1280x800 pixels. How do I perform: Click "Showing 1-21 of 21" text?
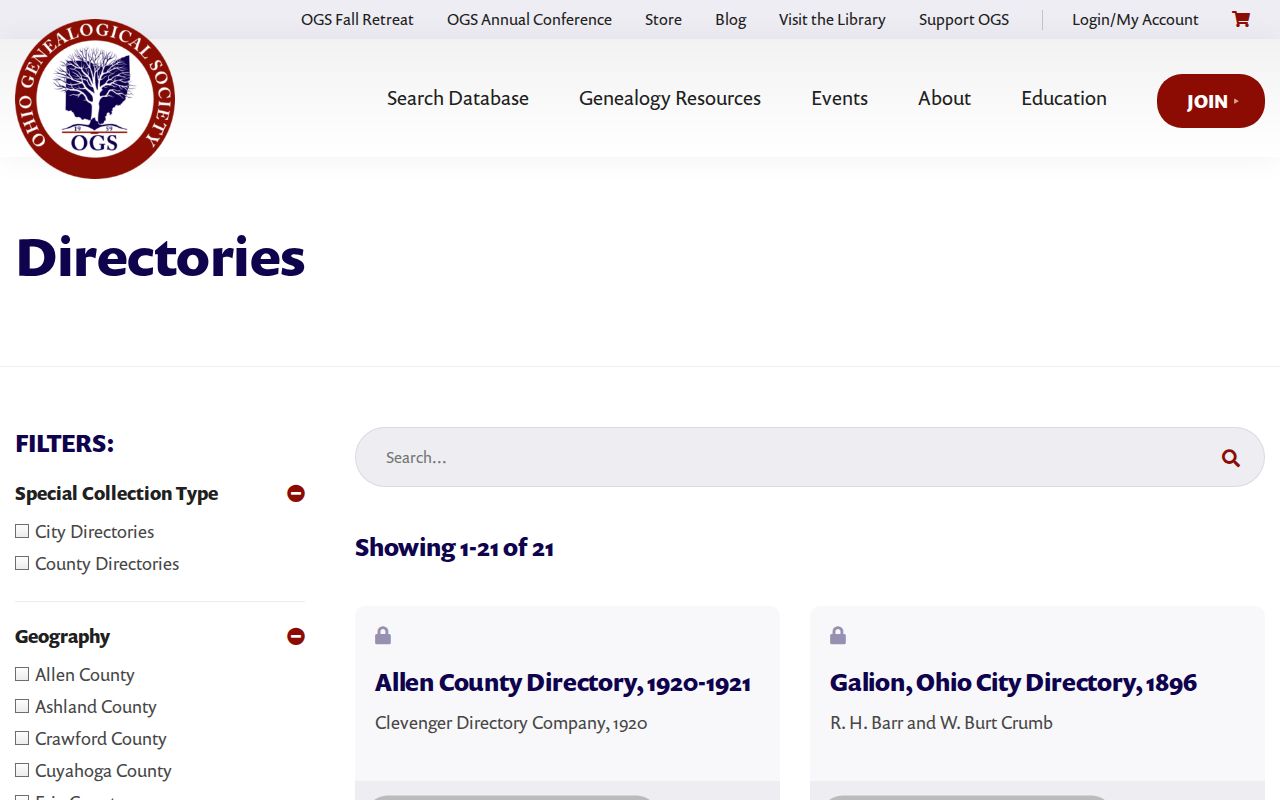pyautogui.click(x=454, y=547)
